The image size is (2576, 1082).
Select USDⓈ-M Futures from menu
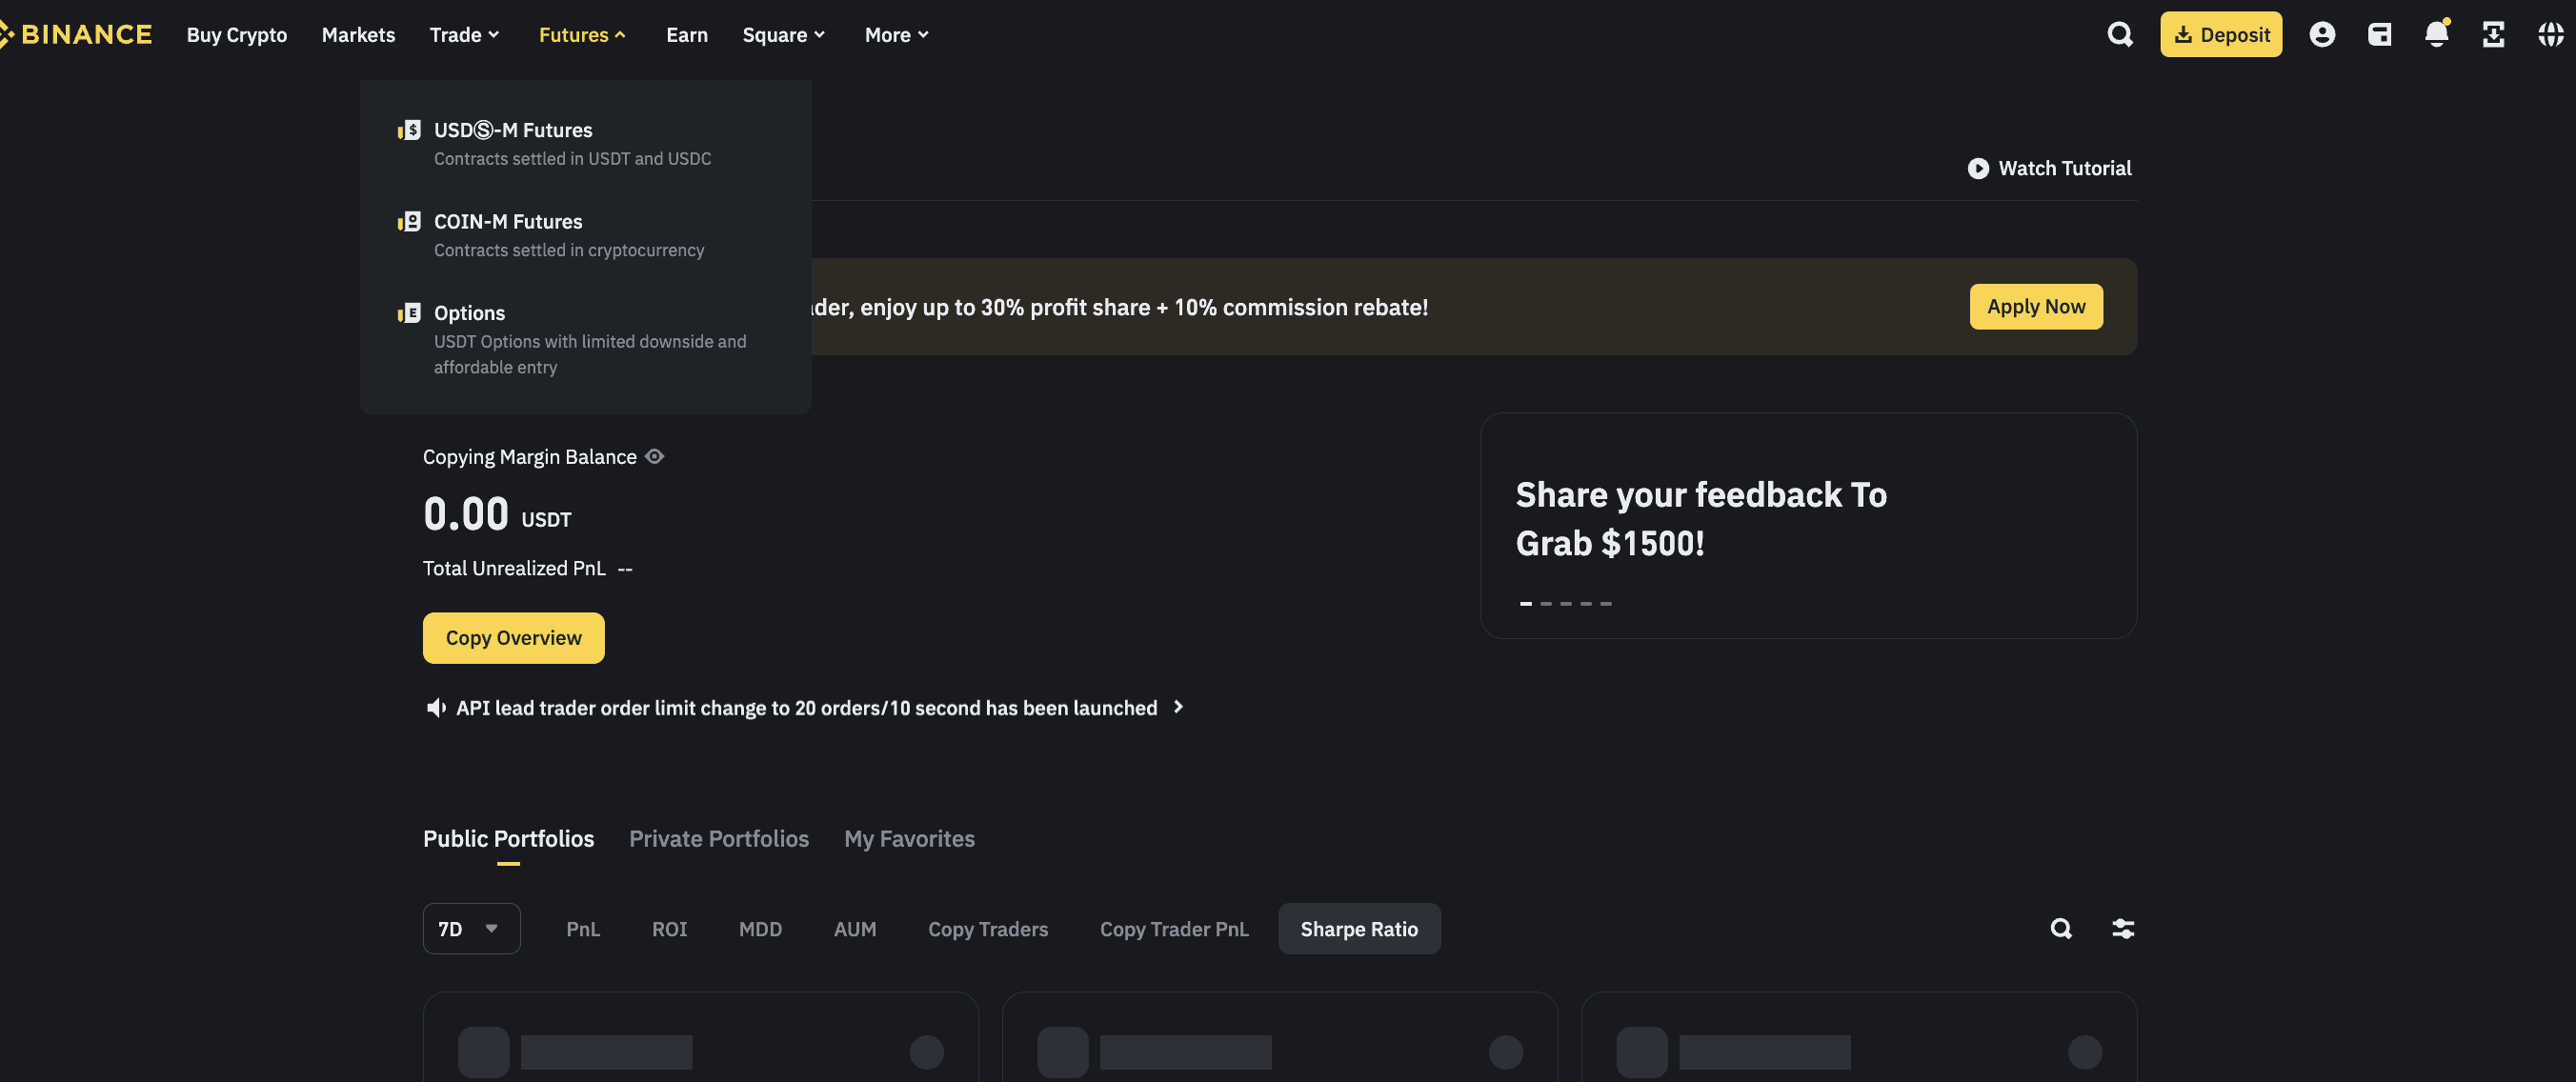coord(513,130)
